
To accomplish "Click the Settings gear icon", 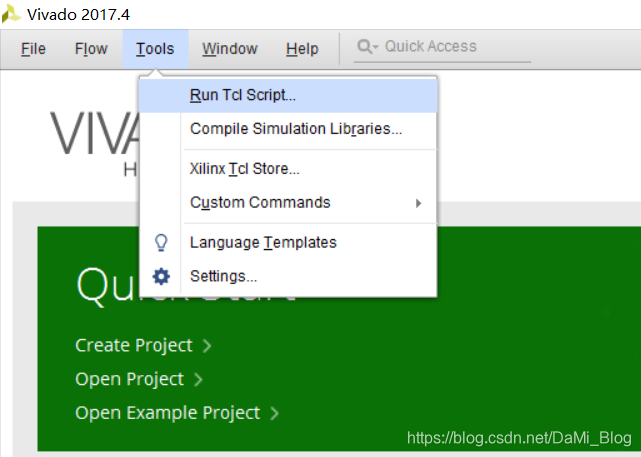I will [161, 276].
